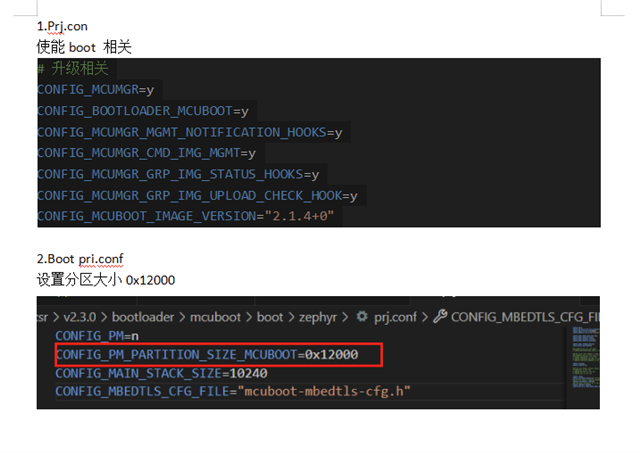Click the "CONFIG_MBEDTLS_CFG_FI" breadcrumb symbol

click(x=525, y=317)
